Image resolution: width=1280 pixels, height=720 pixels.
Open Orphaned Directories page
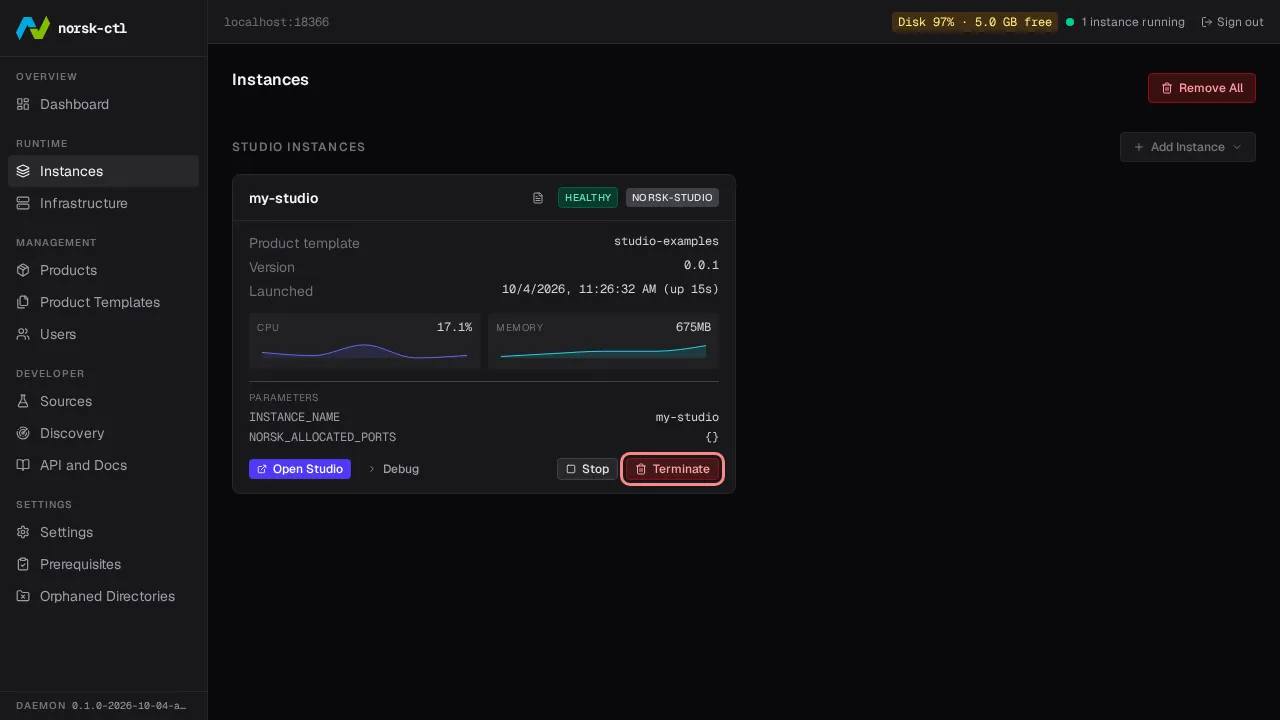pyautogui.click(x=103, y=596)
